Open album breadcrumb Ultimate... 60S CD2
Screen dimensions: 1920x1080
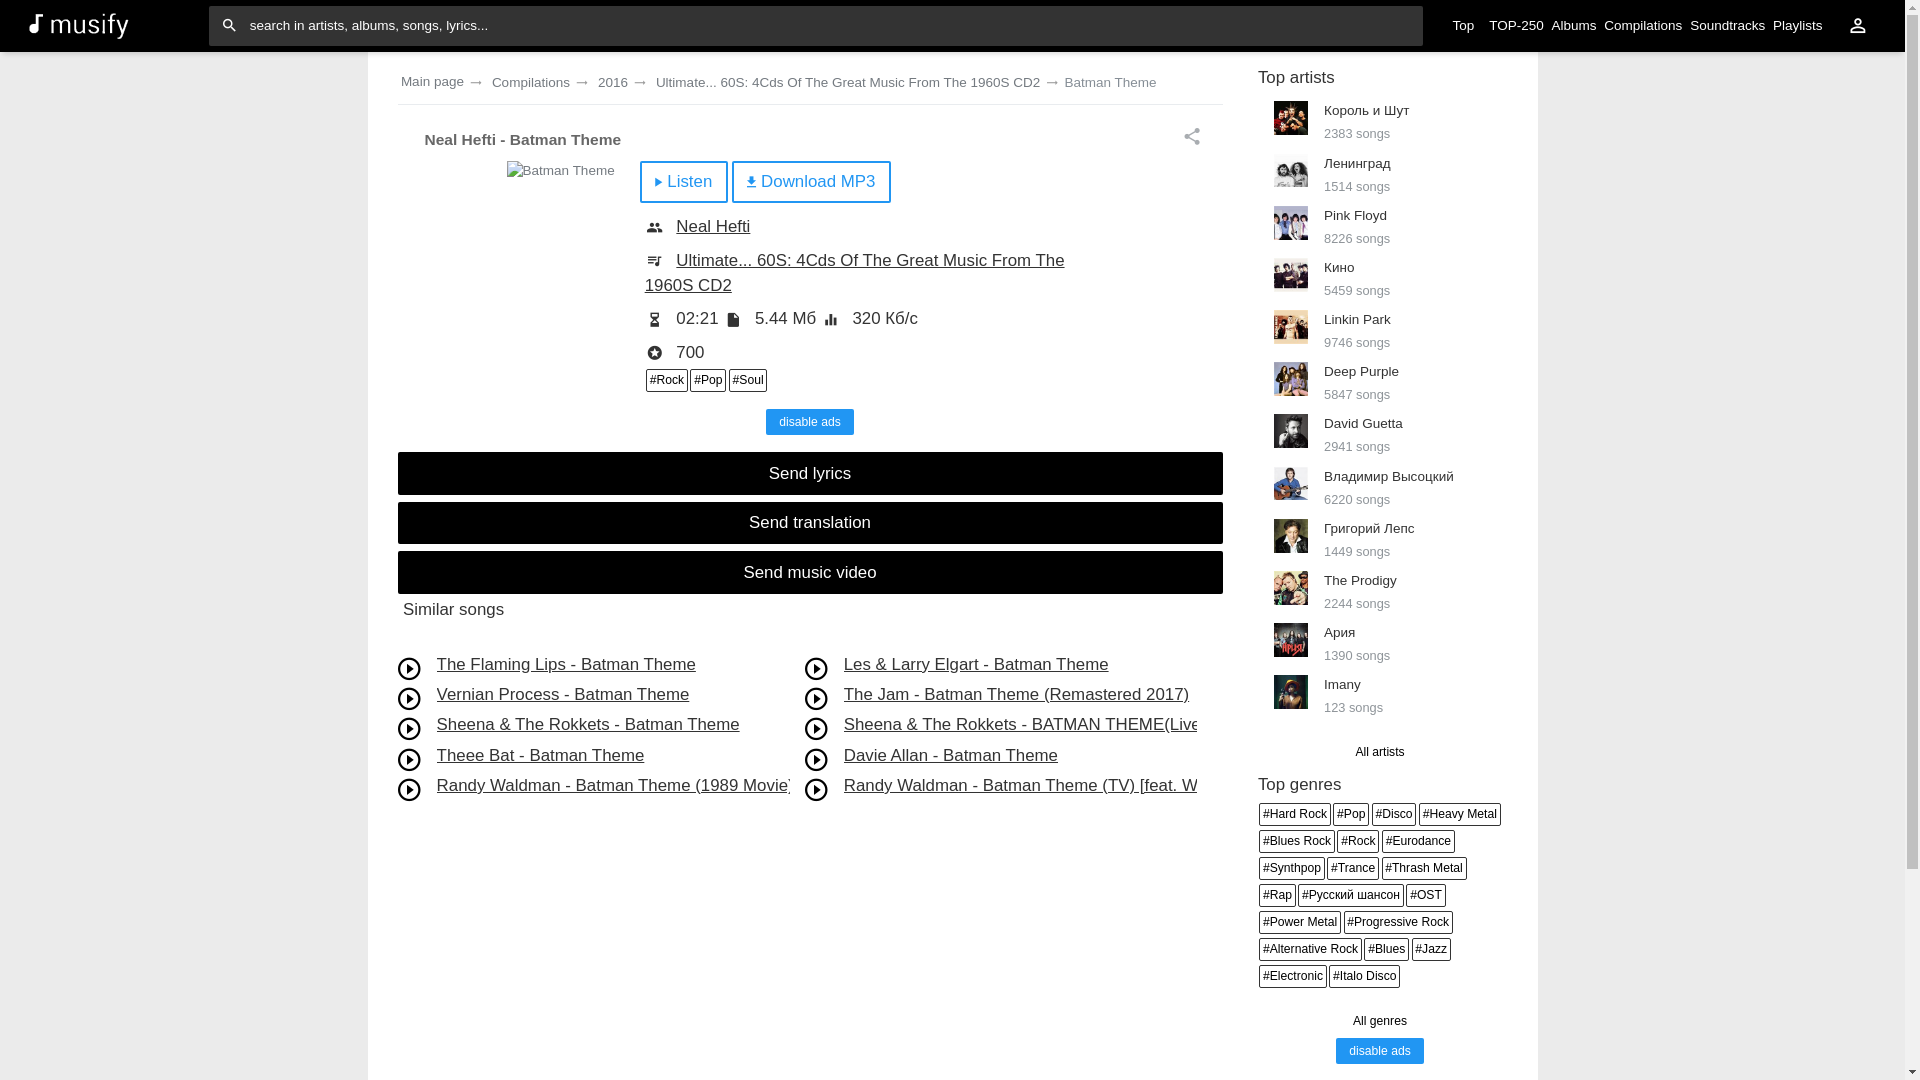[848, 83]
